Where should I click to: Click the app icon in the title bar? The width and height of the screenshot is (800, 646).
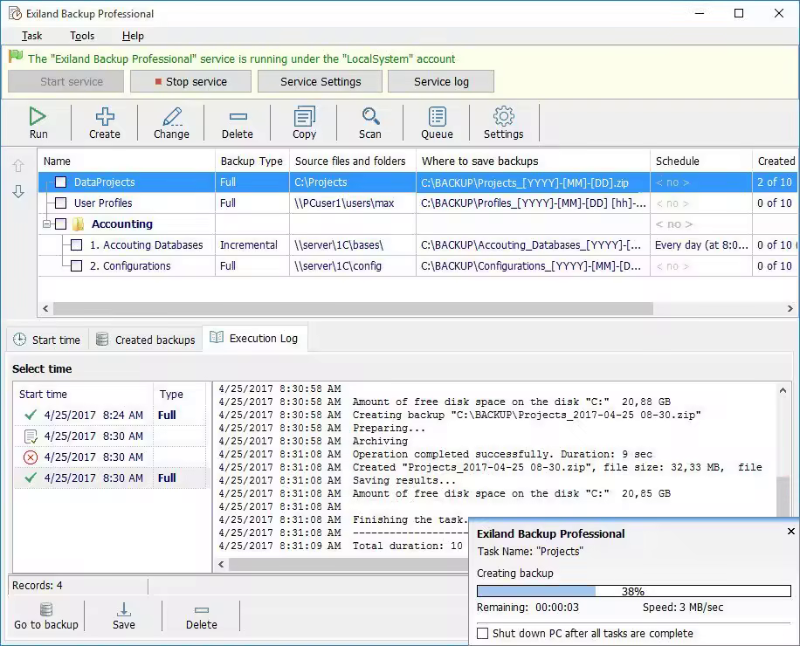tap(15, 13)
